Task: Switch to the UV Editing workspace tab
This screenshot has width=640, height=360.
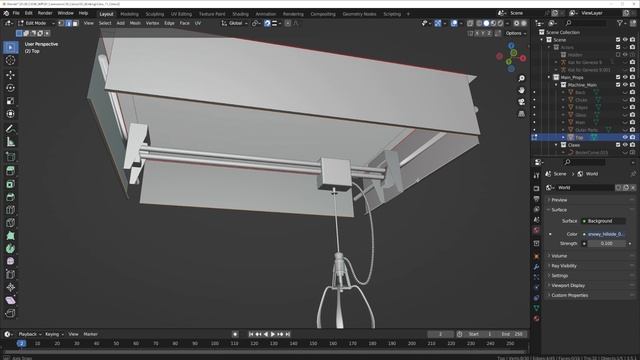Action: pyautogui.click(x=181, y=14)
